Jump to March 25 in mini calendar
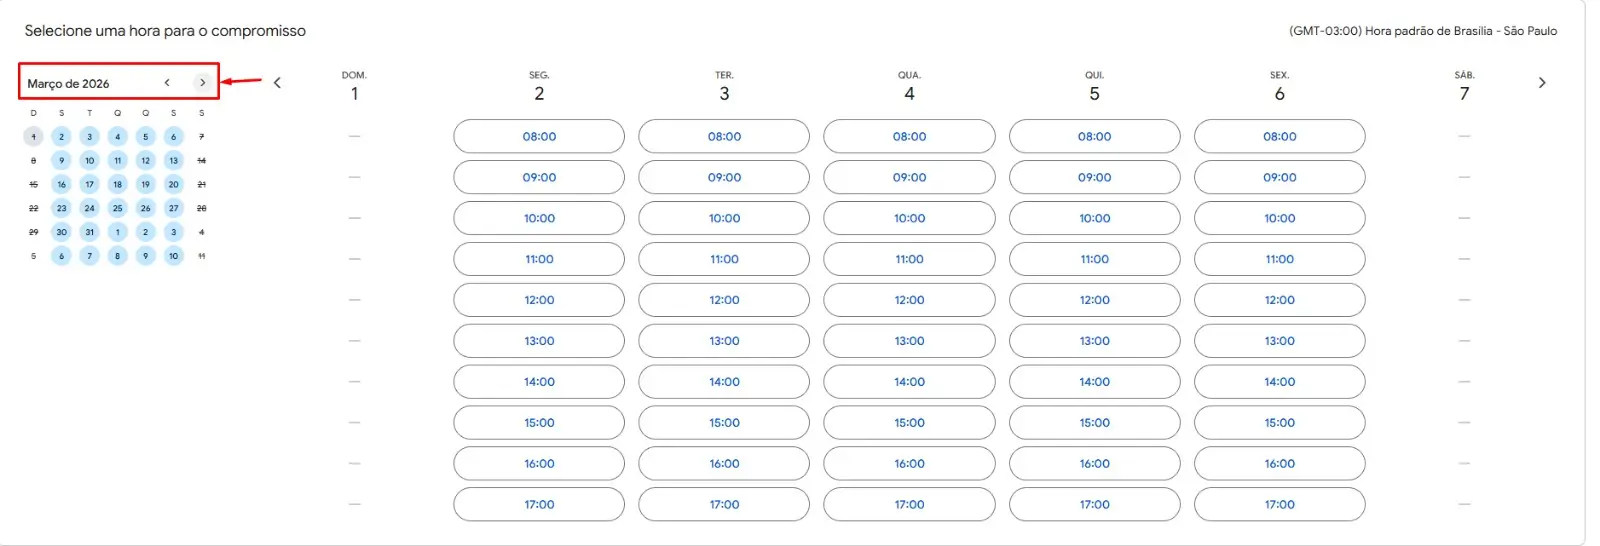1600x546 pixels. [117, 209]
